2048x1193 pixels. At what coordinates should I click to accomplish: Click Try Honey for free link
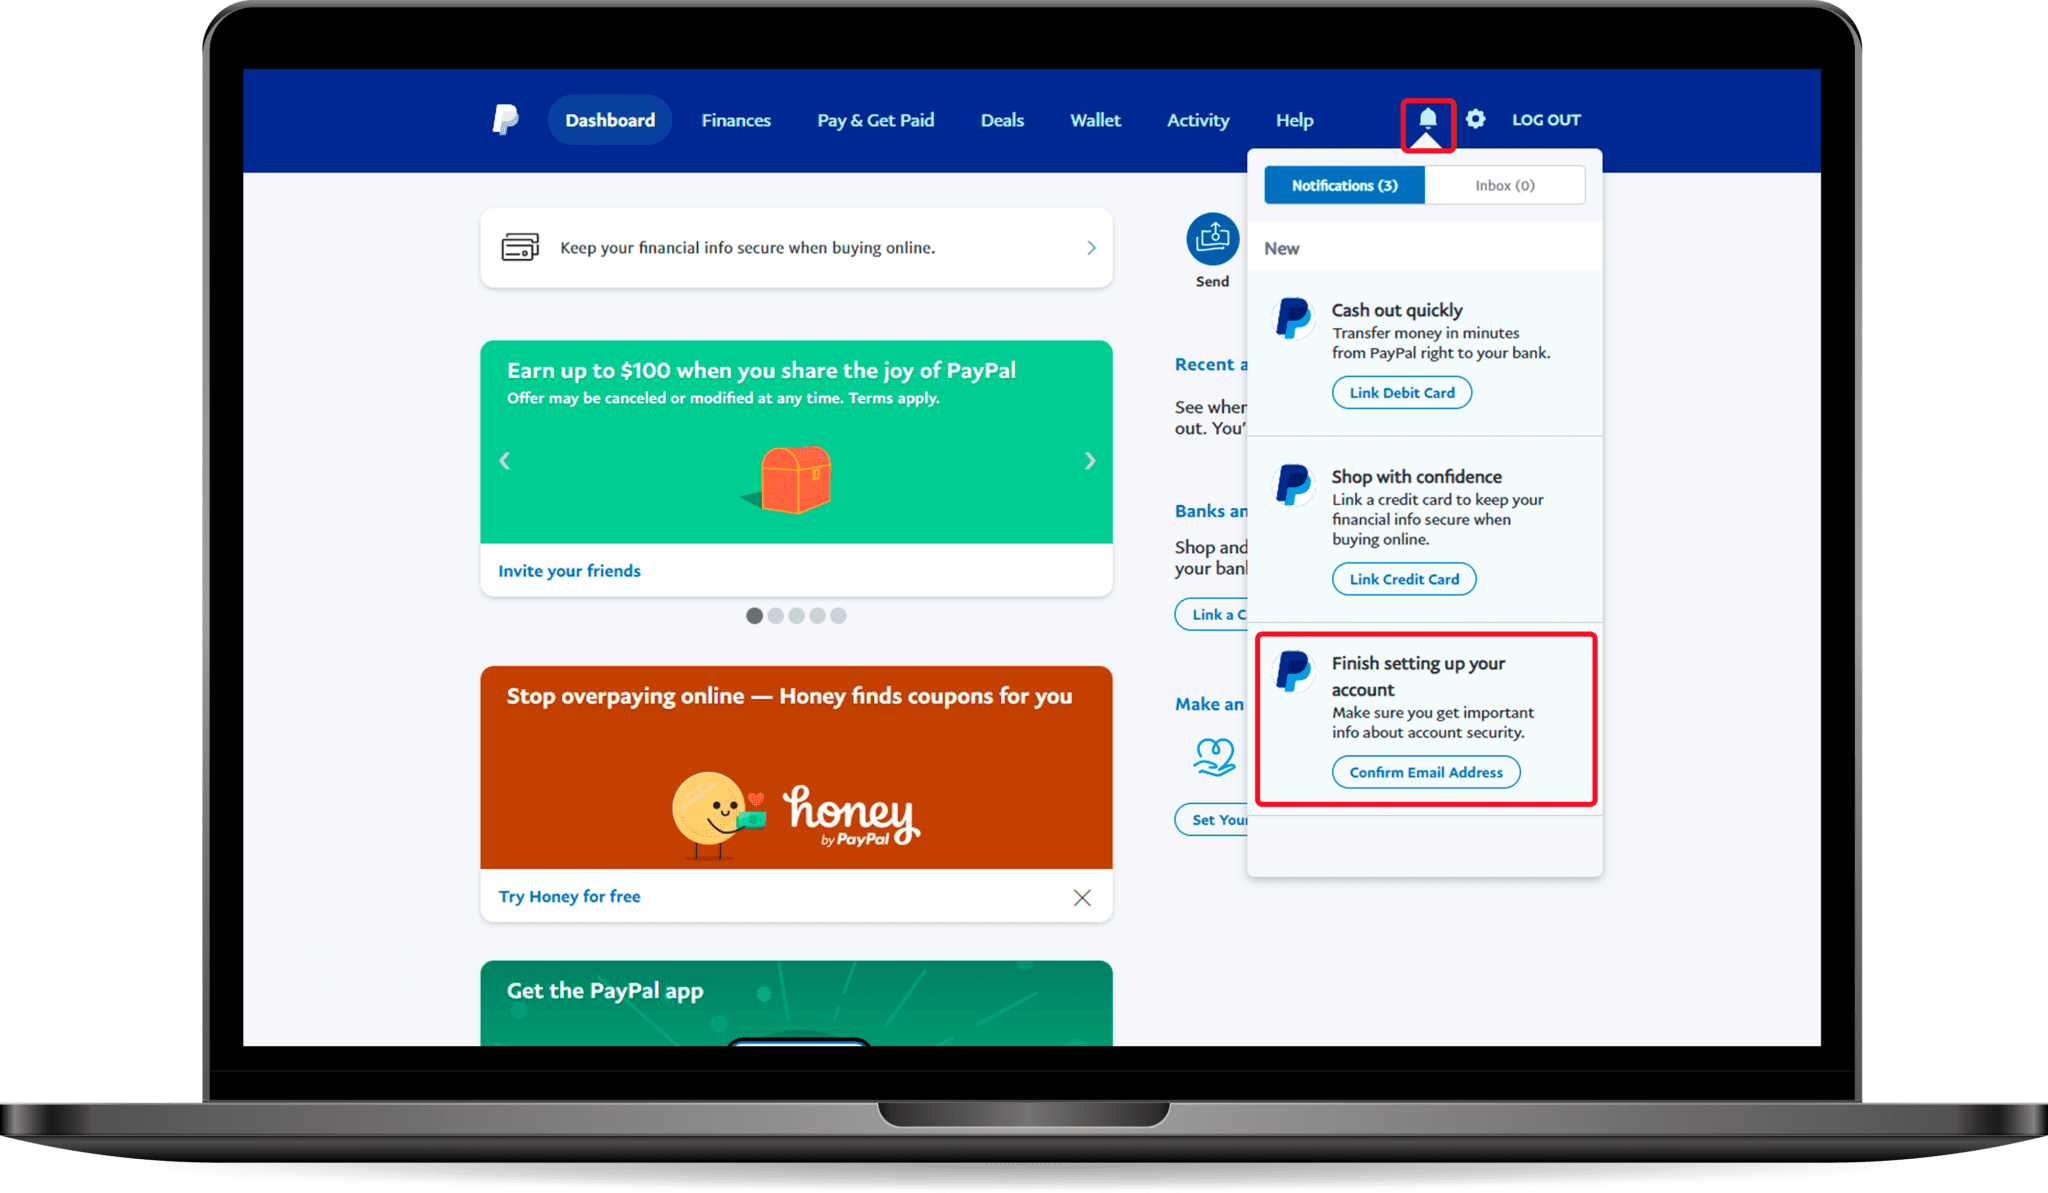pyautogui.click(x=569, y=896)
